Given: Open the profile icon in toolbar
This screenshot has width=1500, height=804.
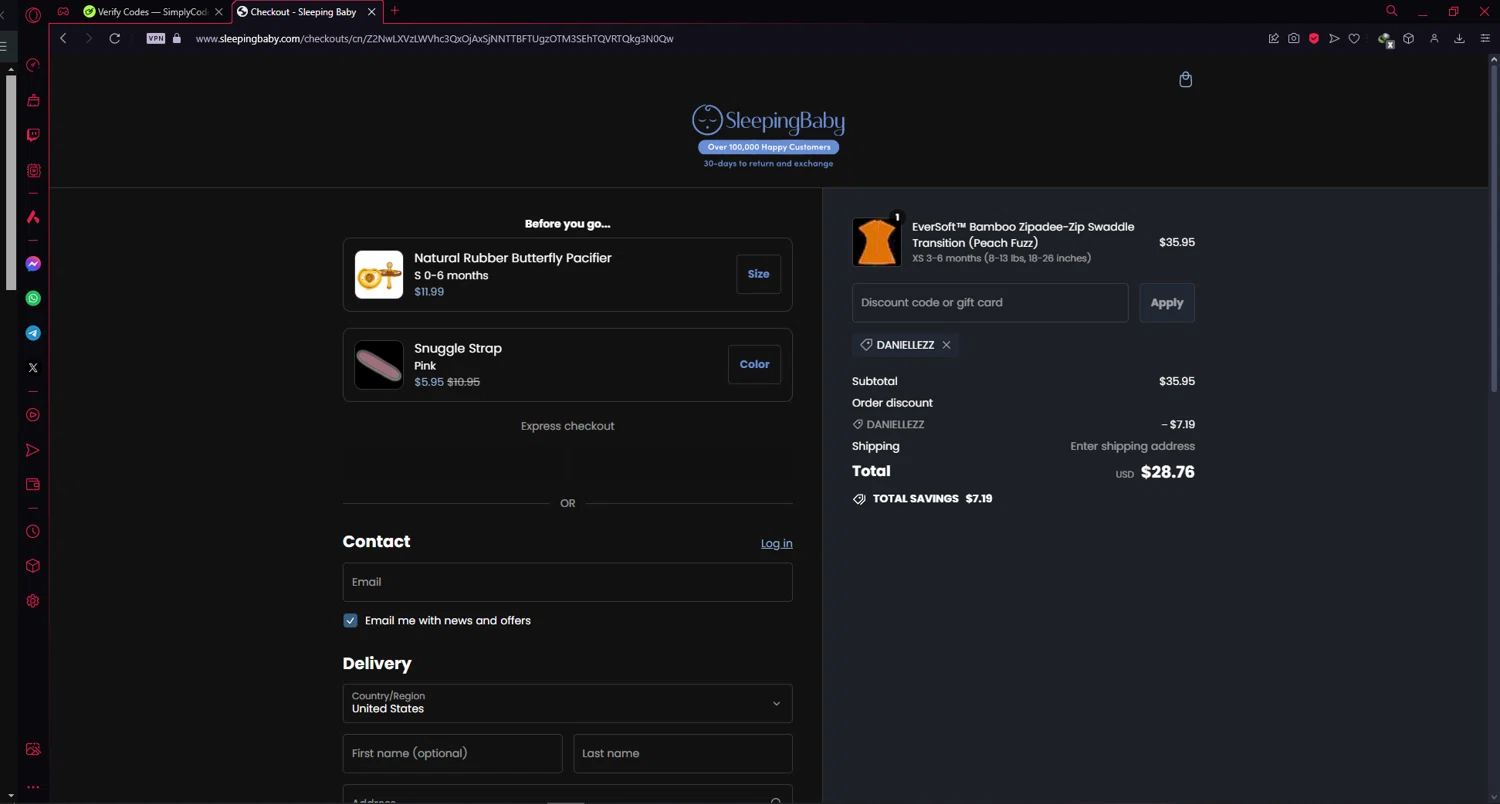Looking at the screenshot, I should 1434,39.
